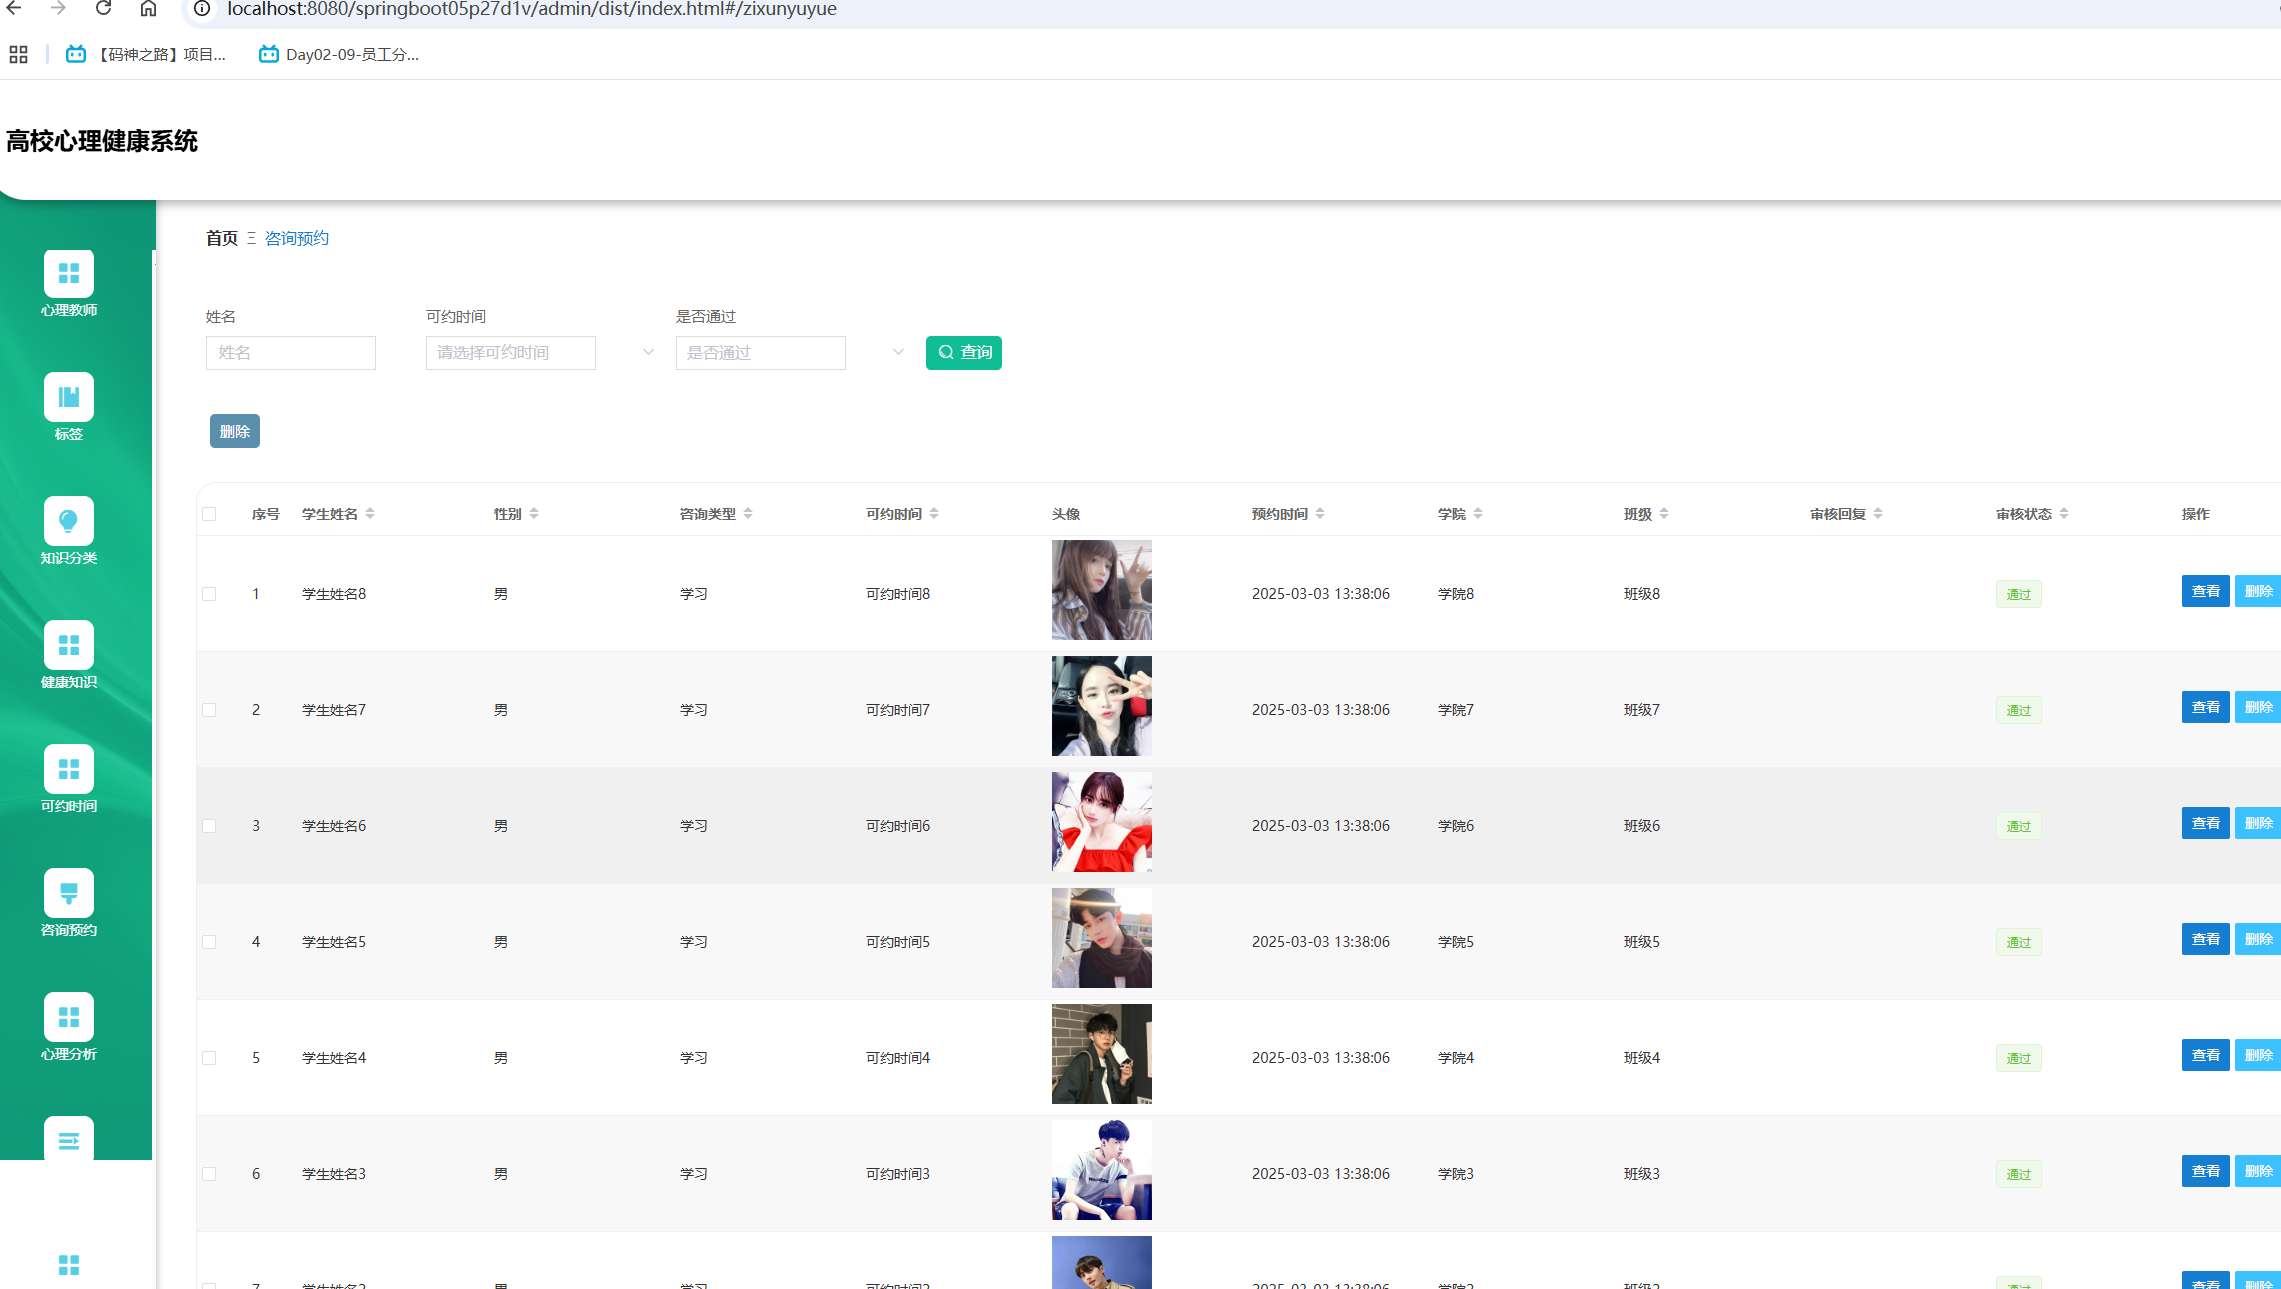Image resolution: width=2281 pixels, height=1289 pixels.
Task: Check the checkbox for row 学生姓名8
Action: coord(209,594)
